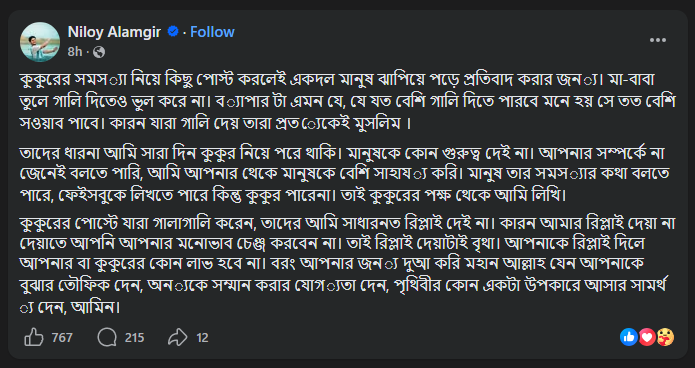
Task: Click the first paragraph starting কুকুরের সমস্যা
Action: click(x=348, y=101)
